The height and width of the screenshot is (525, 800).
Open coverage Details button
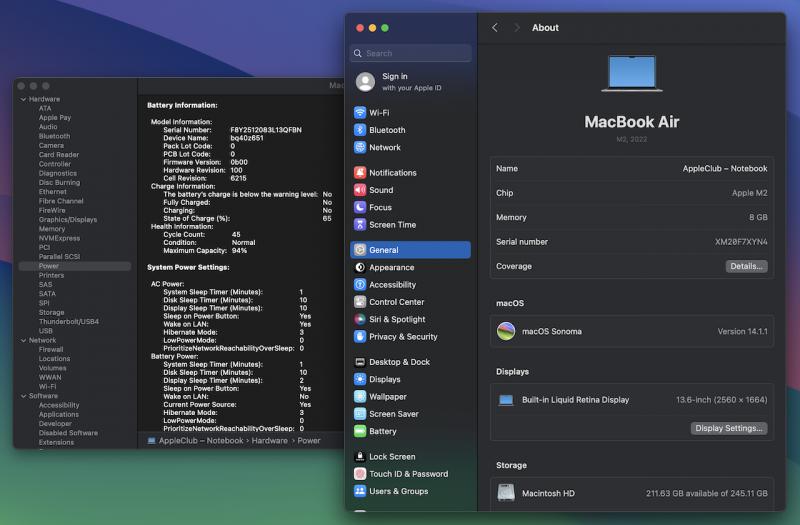pos(746,266)
